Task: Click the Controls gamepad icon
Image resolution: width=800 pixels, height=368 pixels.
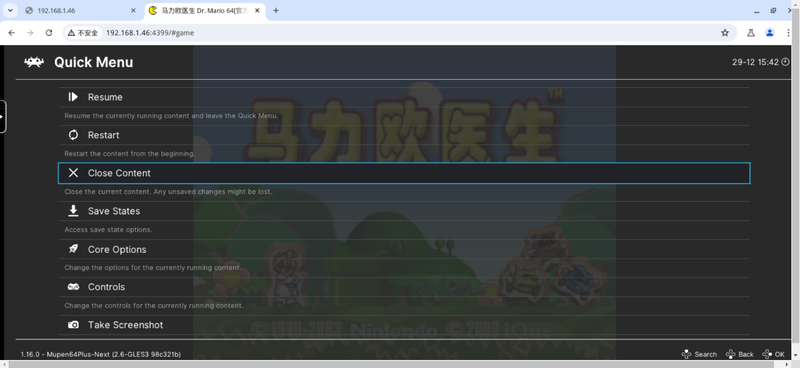Action: tap(73, 287)
